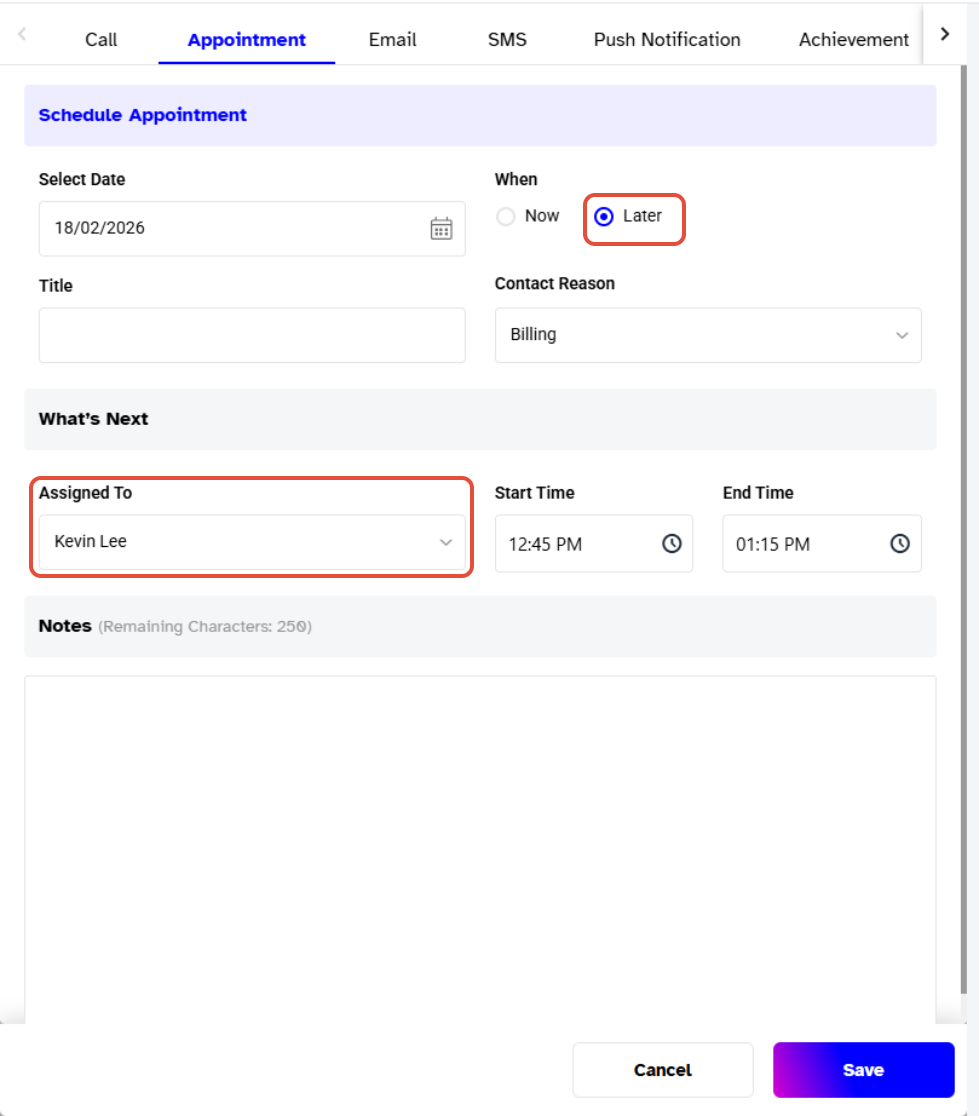Show previous tabs with left arrow
The width and height of the screenshot is (979, 1116).
[22, 34]
